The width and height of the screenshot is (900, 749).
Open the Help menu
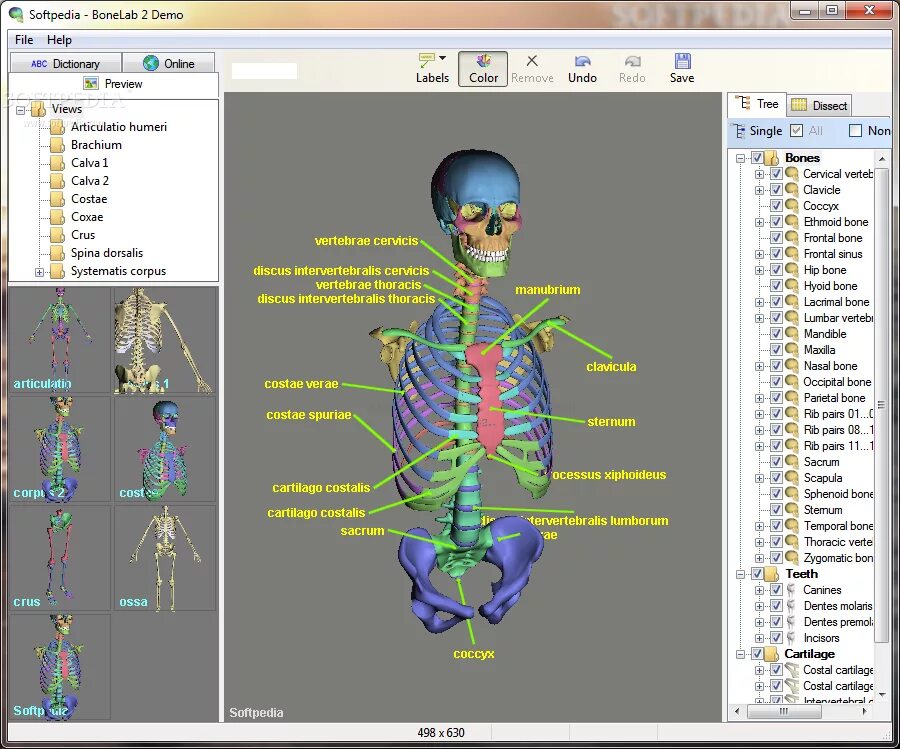coord(59,40)
